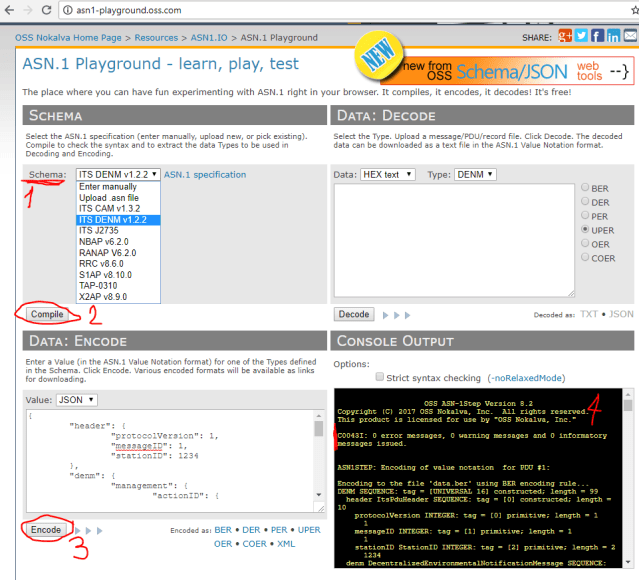Screen dimensions: 639x580
Task: Reload the page in browser
Action: pos(45,10)
